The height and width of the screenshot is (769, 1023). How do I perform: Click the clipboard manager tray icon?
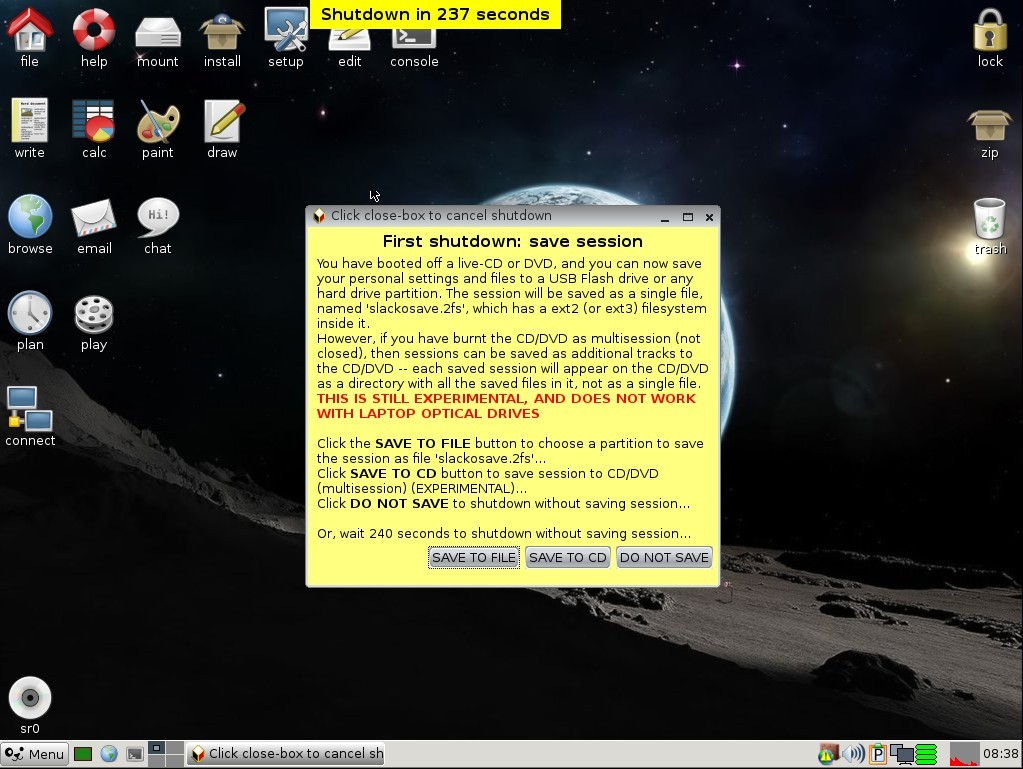pos(878,754)
